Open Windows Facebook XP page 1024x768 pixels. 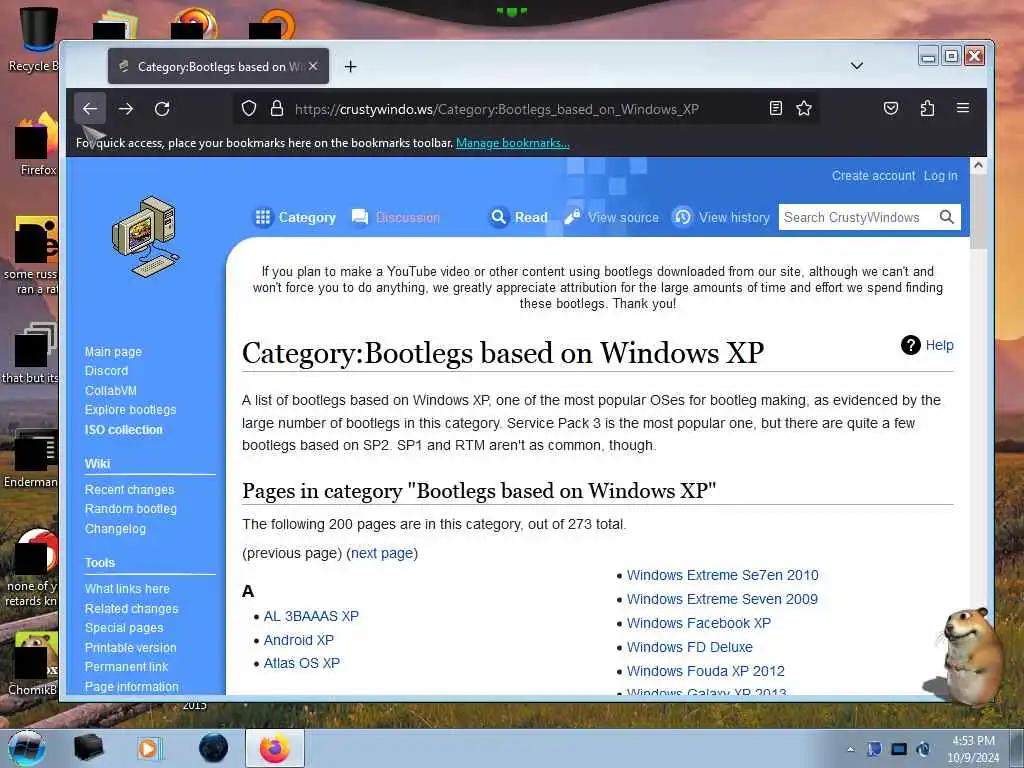(x=699, y=624)
